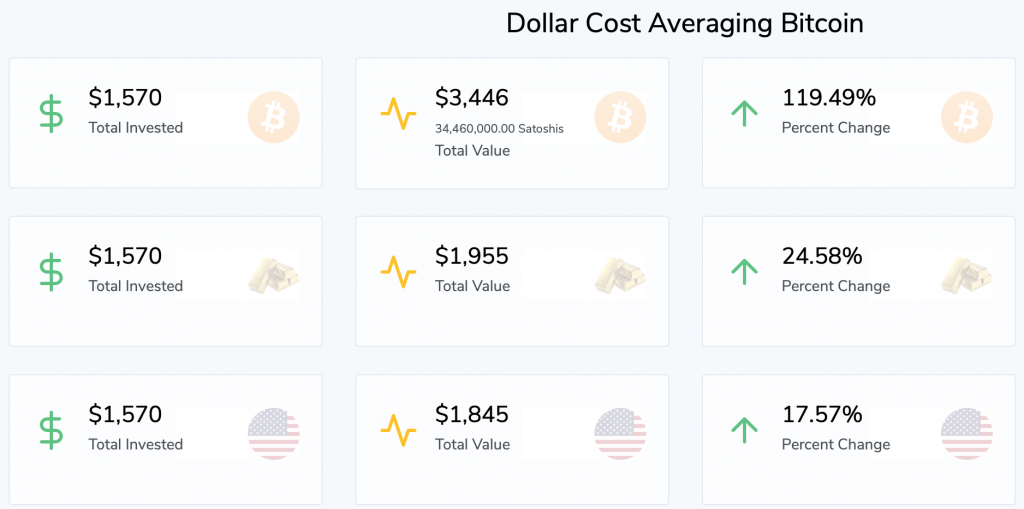
Task: Click the yellow pulse icon beside $3,446
Action: [398, 114]
